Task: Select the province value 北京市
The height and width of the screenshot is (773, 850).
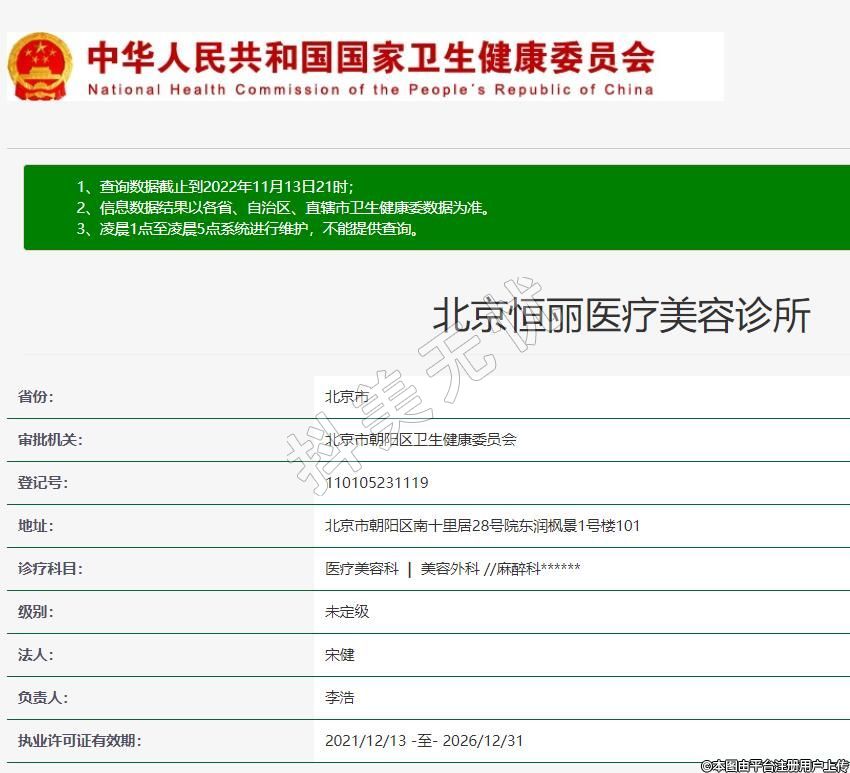Action: tap(346, 397)
